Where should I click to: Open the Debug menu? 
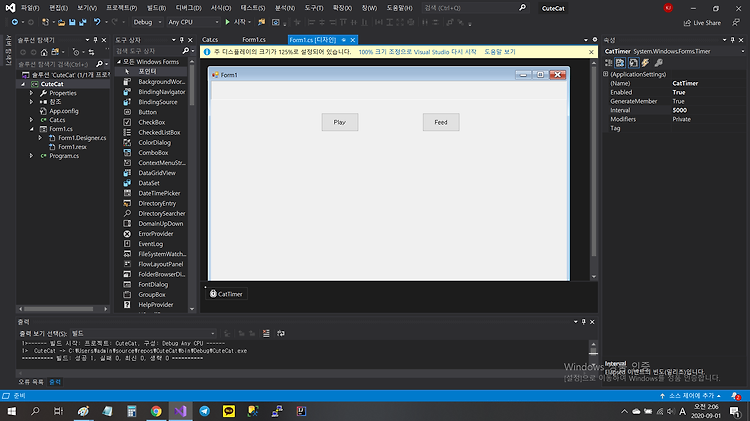point(188,8)
